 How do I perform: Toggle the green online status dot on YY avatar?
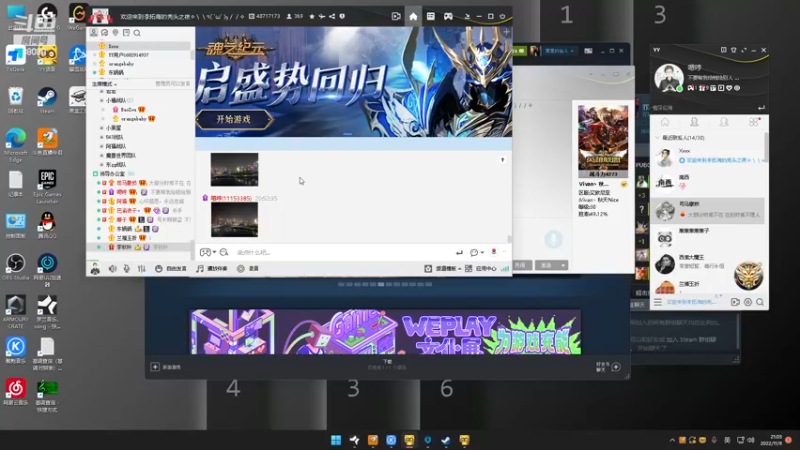pyautogui.click(x=680, y=89)
